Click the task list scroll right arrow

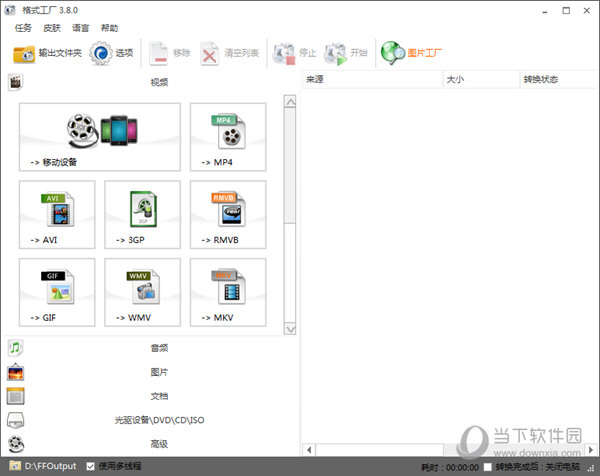pyautogui.click(x=590, y=450)
